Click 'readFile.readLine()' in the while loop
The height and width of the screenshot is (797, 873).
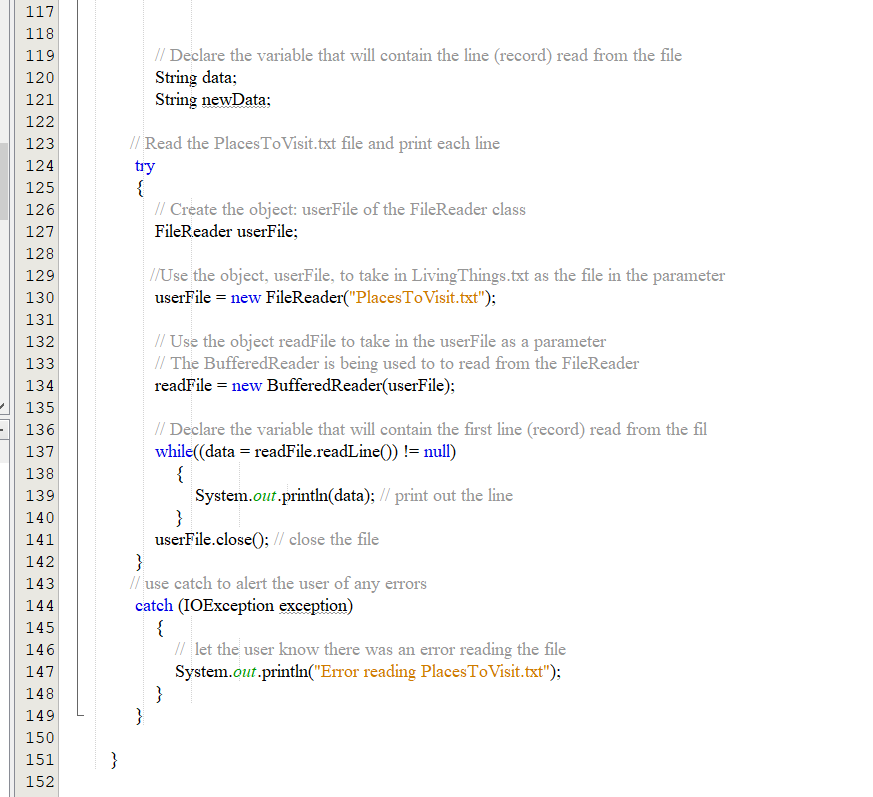coord(326,452)
